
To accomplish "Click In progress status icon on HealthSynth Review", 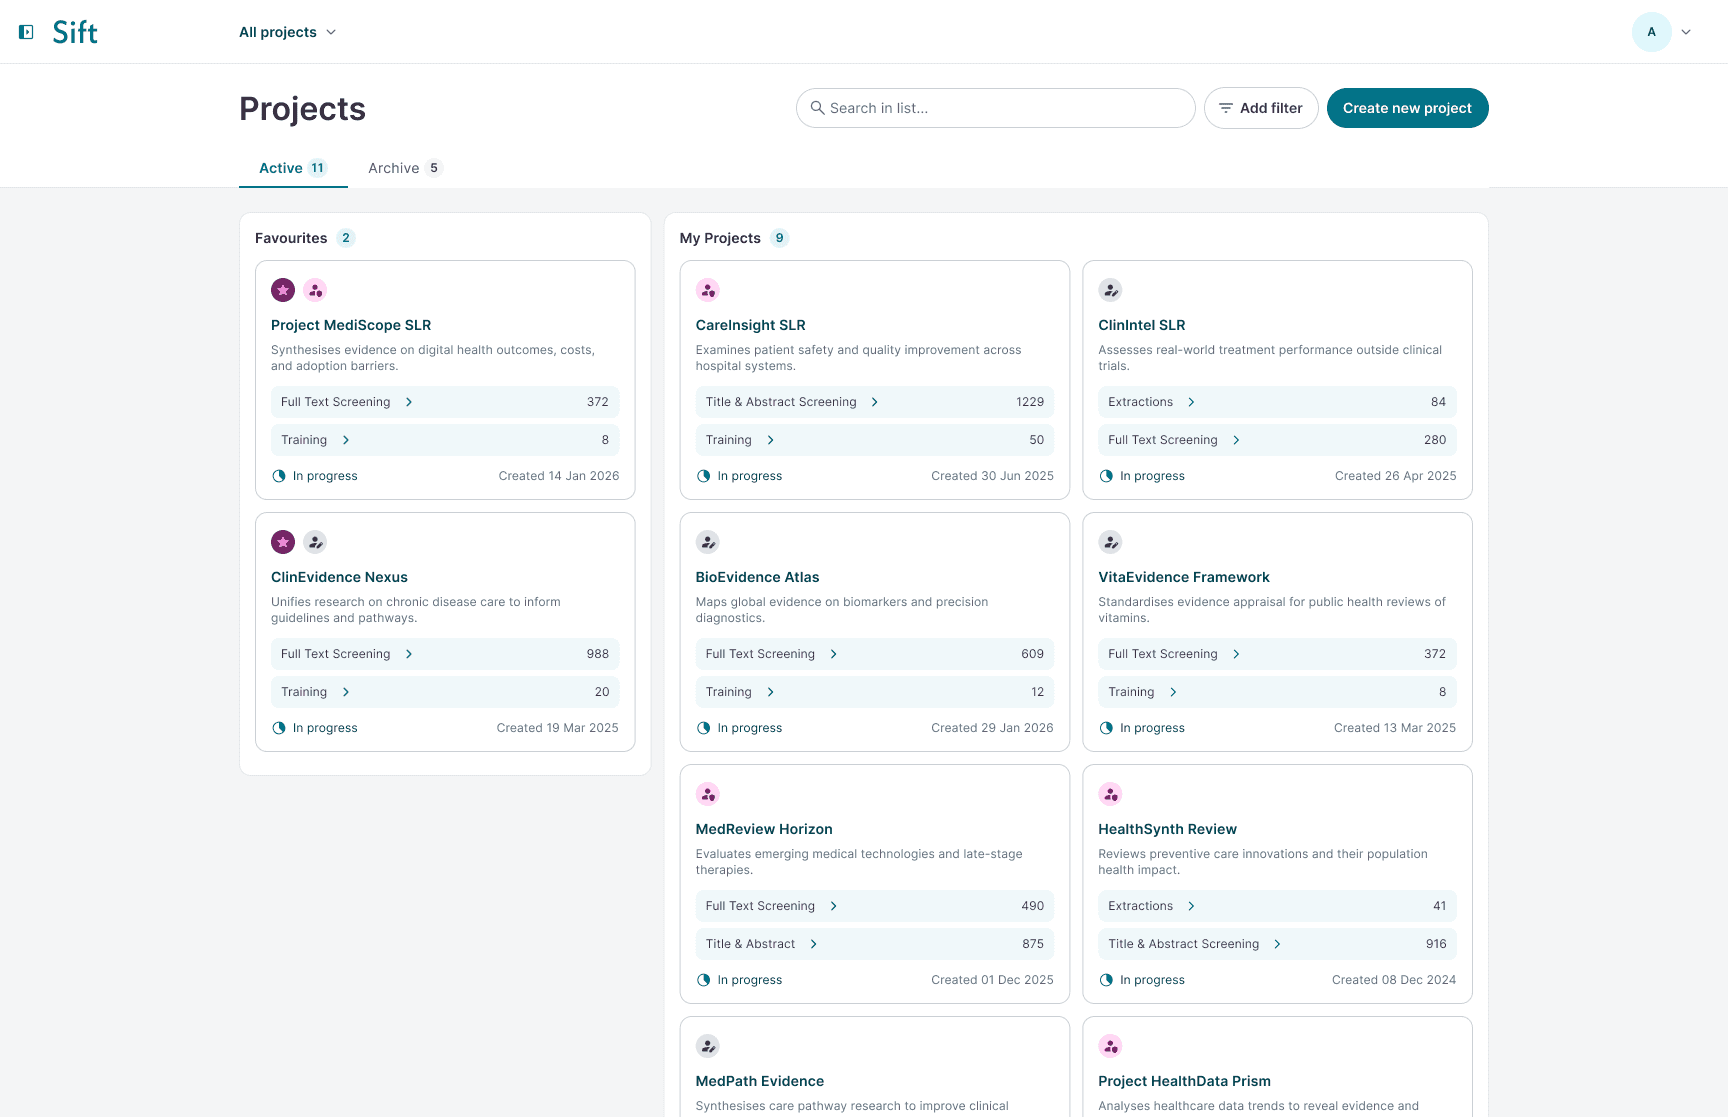I will 1106,980.
